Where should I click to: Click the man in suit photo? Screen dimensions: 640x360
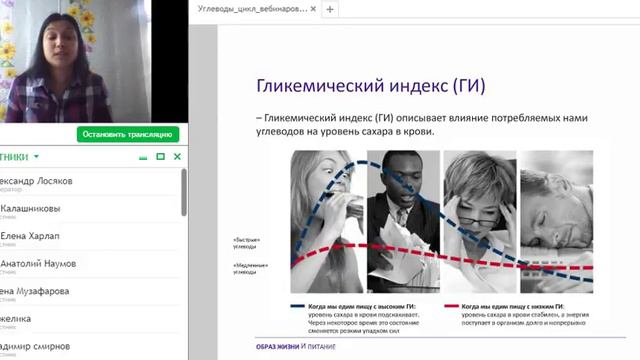click(403, 222)
